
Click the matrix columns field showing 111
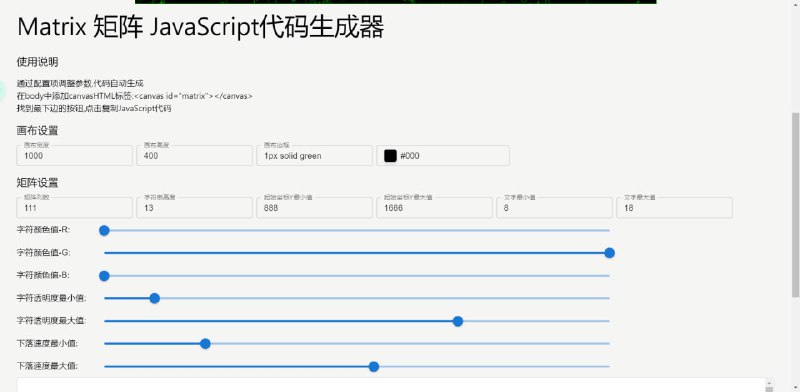(74, 208)
